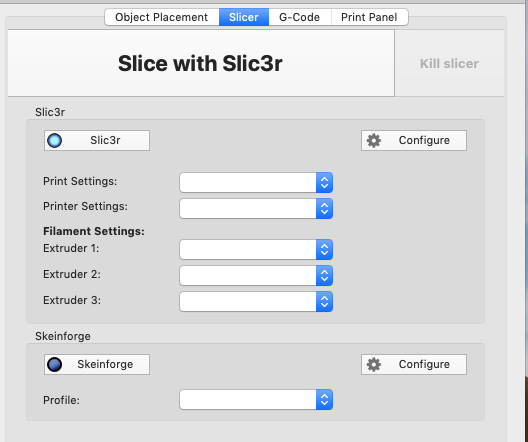Image resolution: width=528 pixels, height=442 pixels.
Task: Switch to the Object Placement tab
Action: click(162, 17)
